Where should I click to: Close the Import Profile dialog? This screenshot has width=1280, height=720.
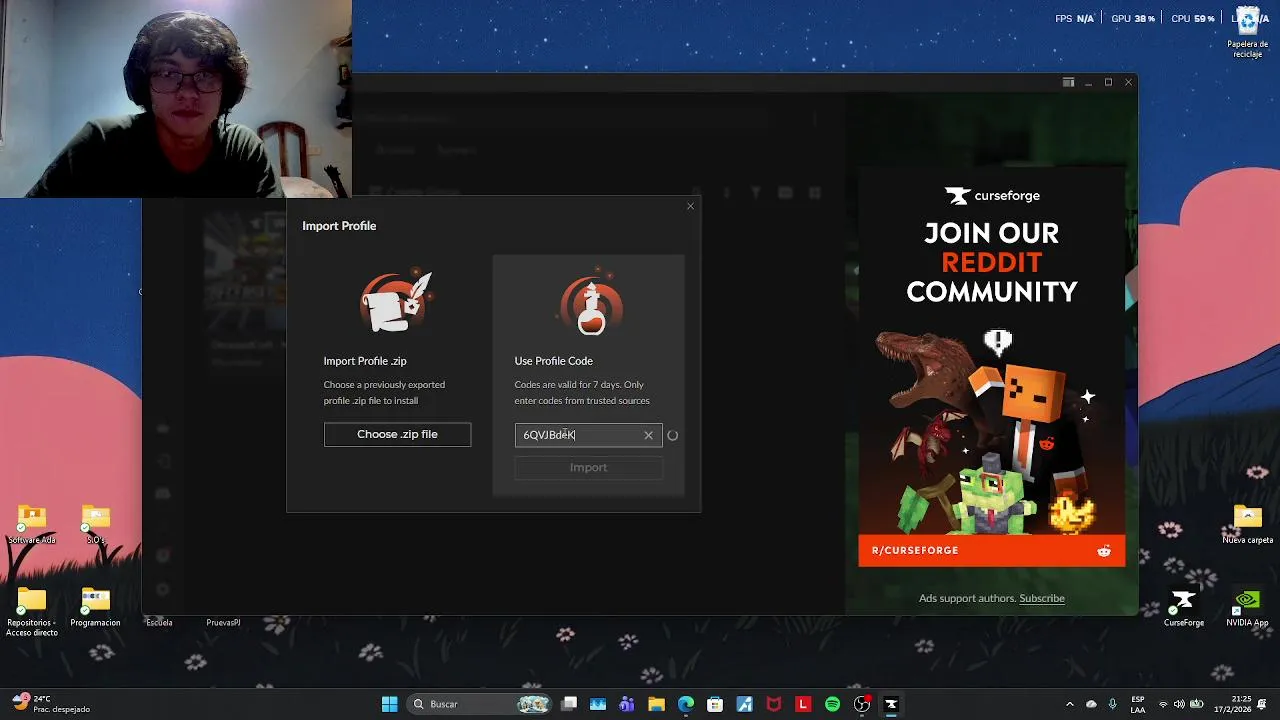coord(690,206)
